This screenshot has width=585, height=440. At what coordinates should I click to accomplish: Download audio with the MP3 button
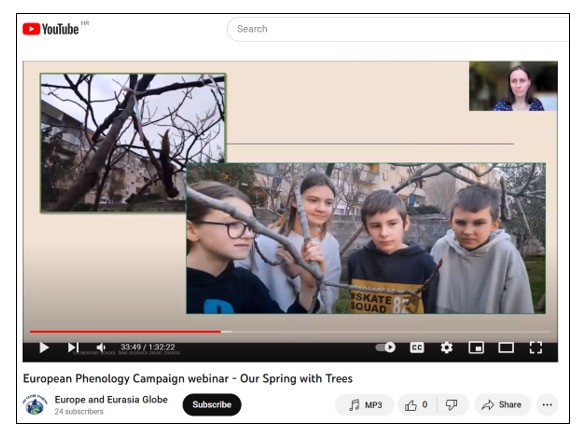coord(365,405)
